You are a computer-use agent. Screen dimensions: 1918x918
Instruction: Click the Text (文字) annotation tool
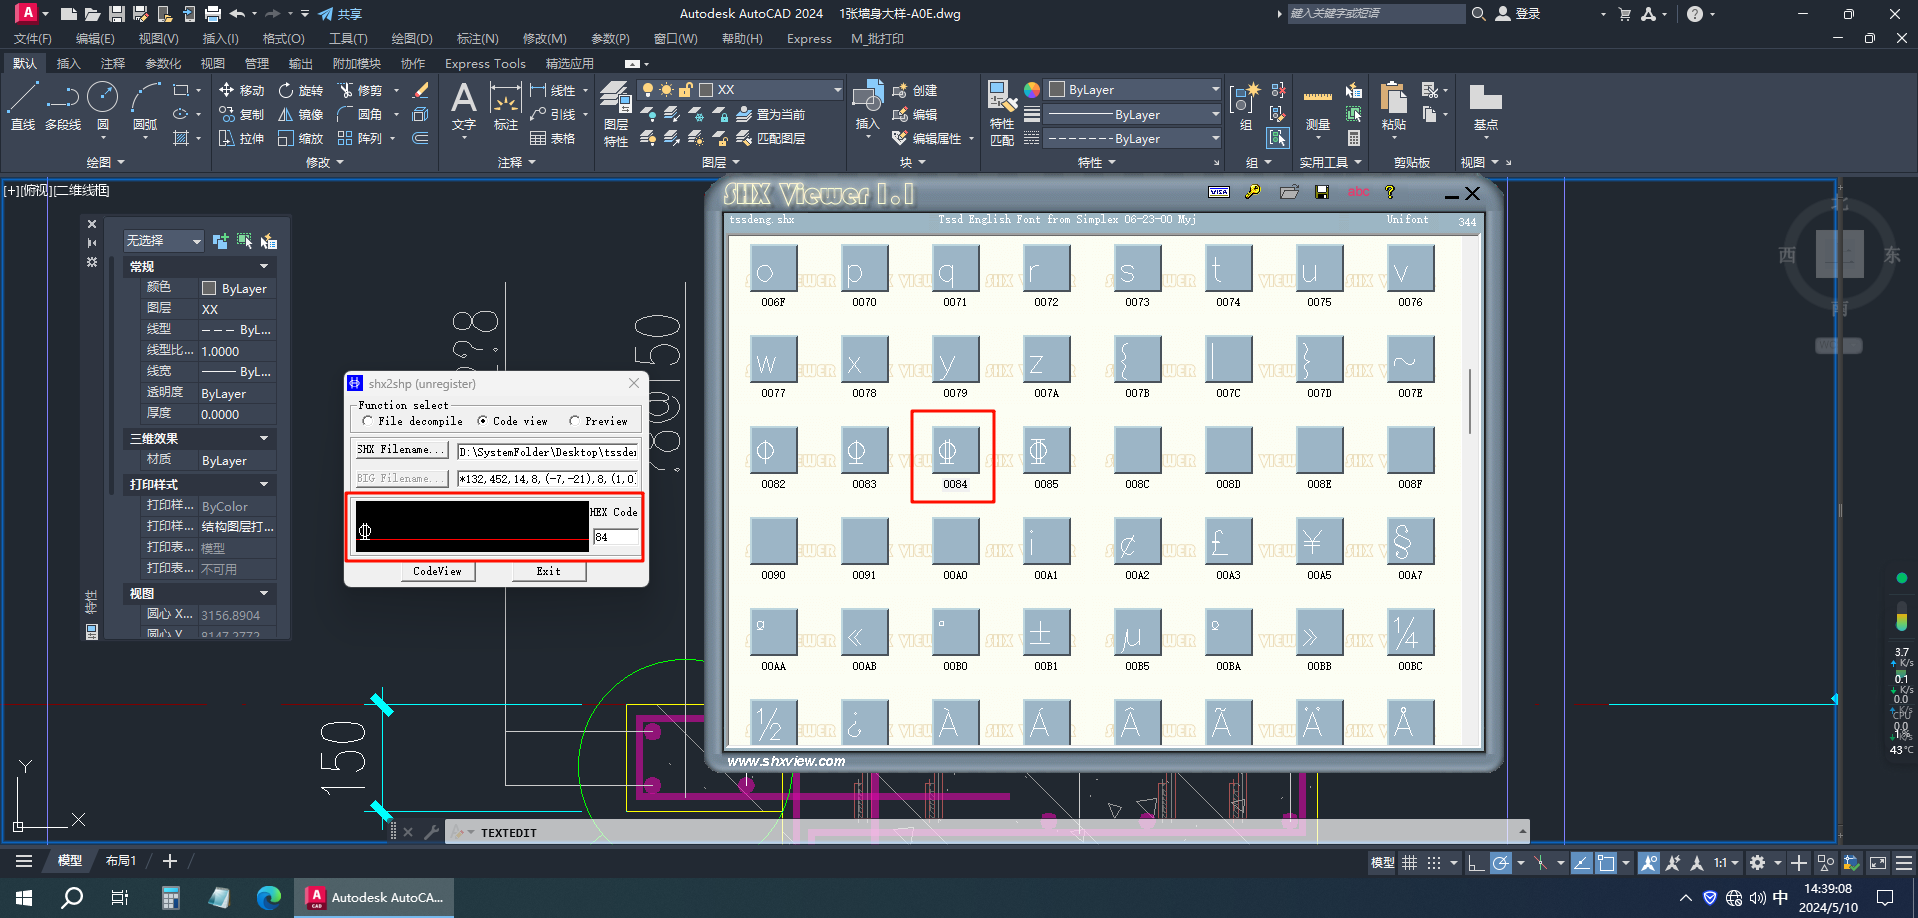(463, 106)
